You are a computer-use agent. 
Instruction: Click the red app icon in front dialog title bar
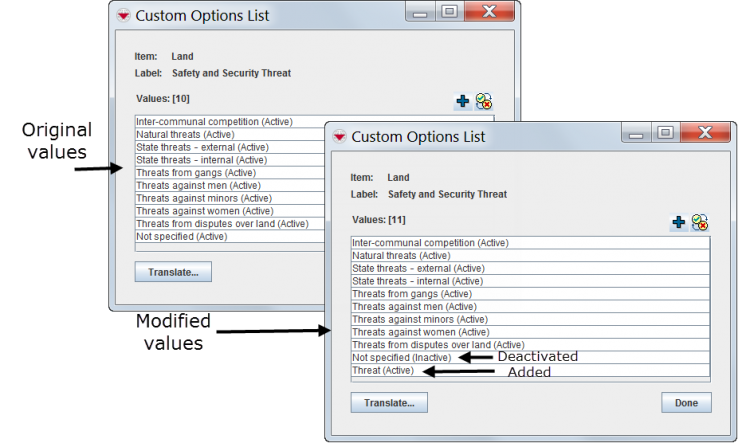(339, 136)
